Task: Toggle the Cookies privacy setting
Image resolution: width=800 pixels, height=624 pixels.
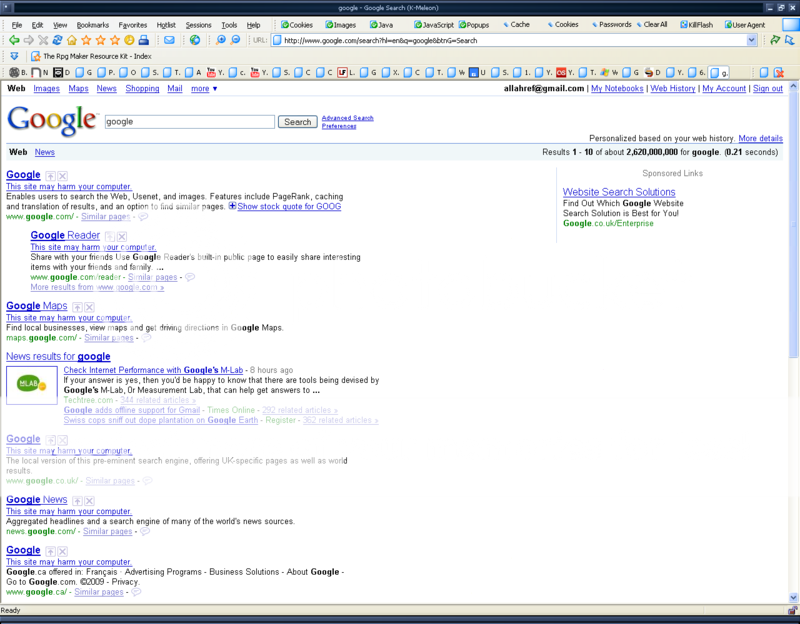Action: 297,24
